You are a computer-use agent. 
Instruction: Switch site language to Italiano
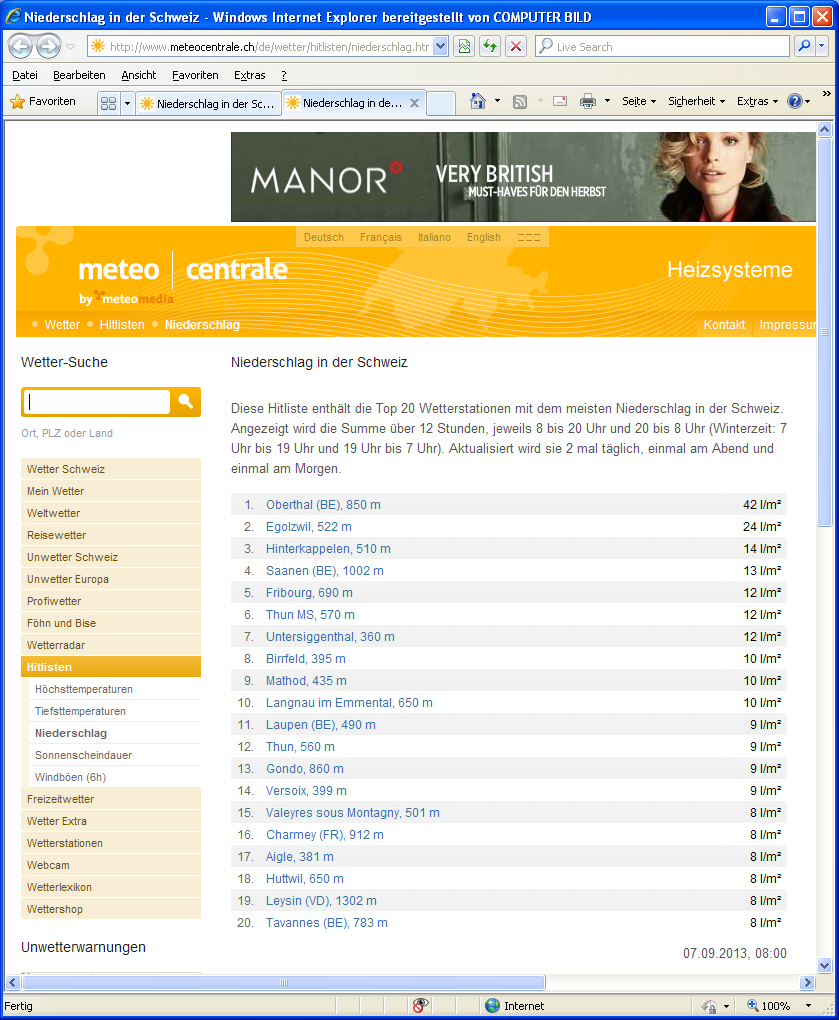click(434, 237)
